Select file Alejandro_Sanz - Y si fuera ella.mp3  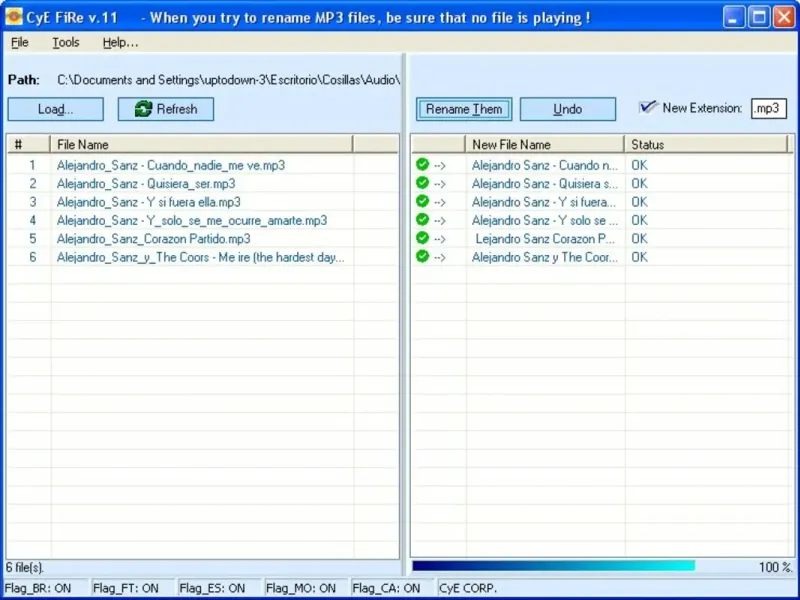tap(148, 202)
